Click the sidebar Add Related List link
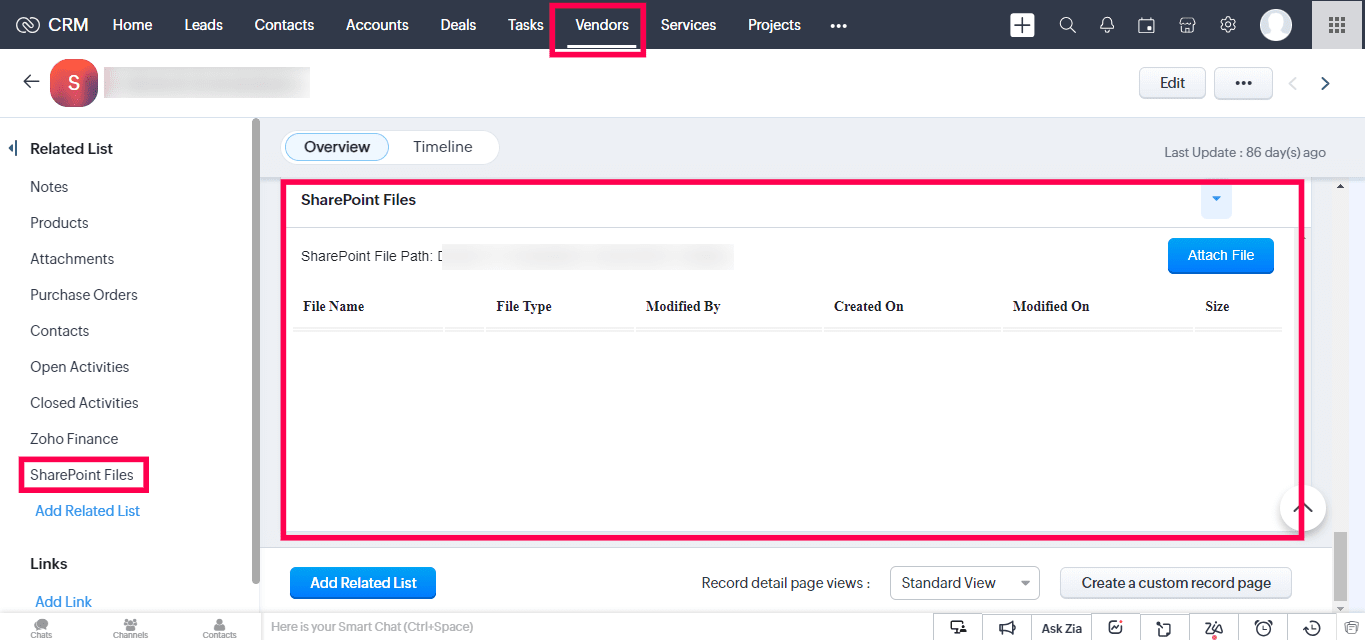 (x=88, y=511)
